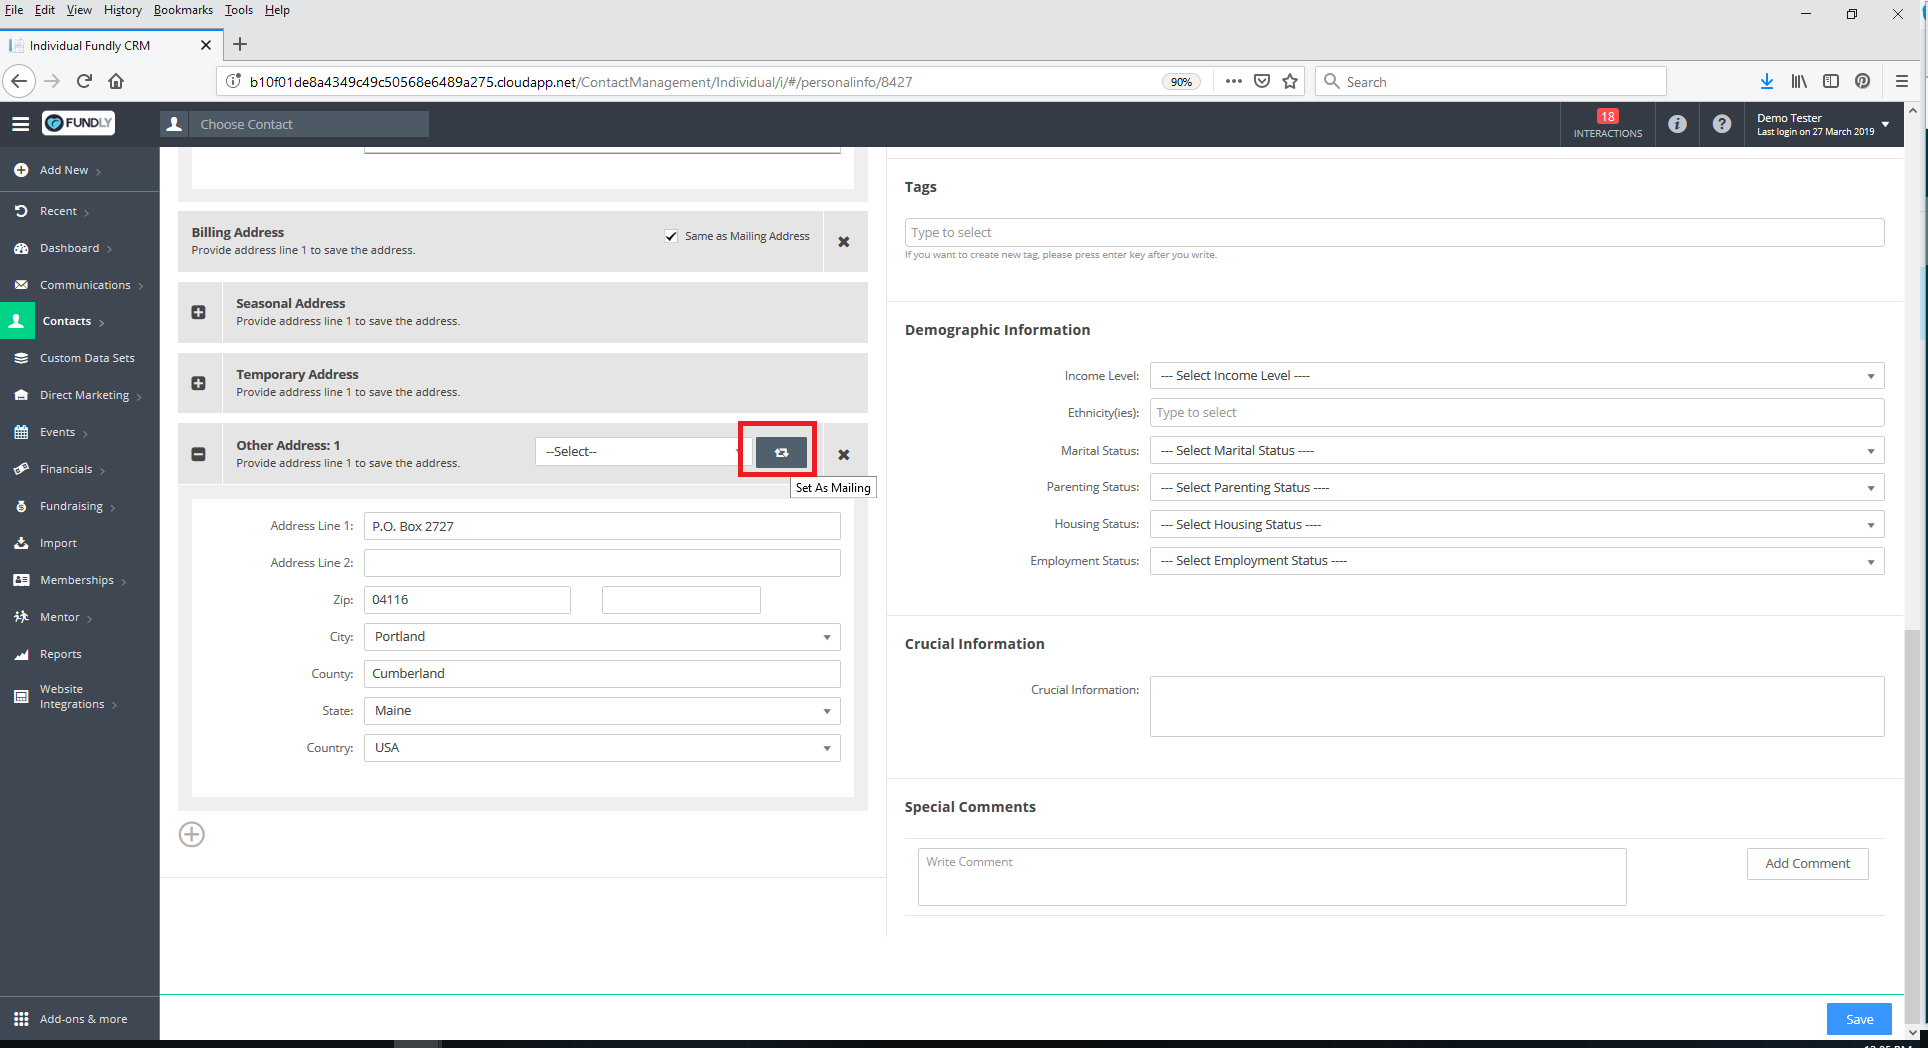1928x1048 pixels.
Task: Open the Select Parenting Status dropdown
Action: click(x=1517, y=488)
